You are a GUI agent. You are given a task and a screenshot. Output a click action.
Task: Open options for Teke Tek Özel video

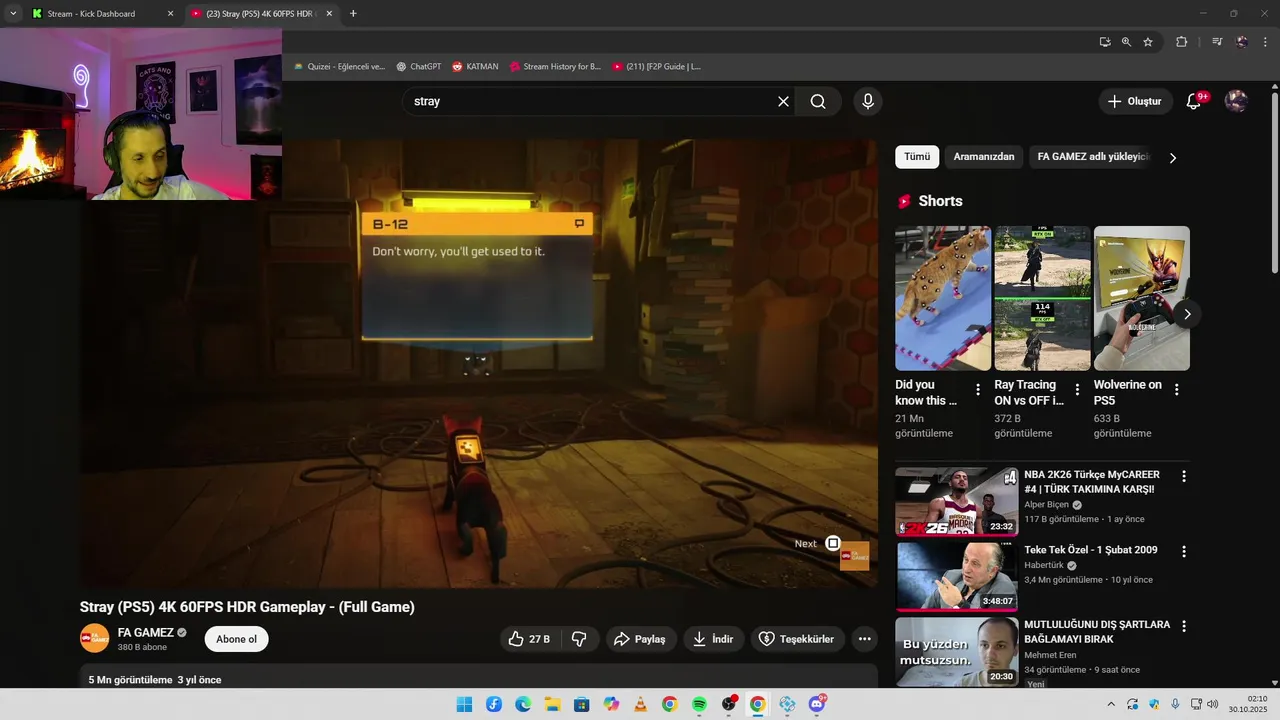(x=1184, y=552)
